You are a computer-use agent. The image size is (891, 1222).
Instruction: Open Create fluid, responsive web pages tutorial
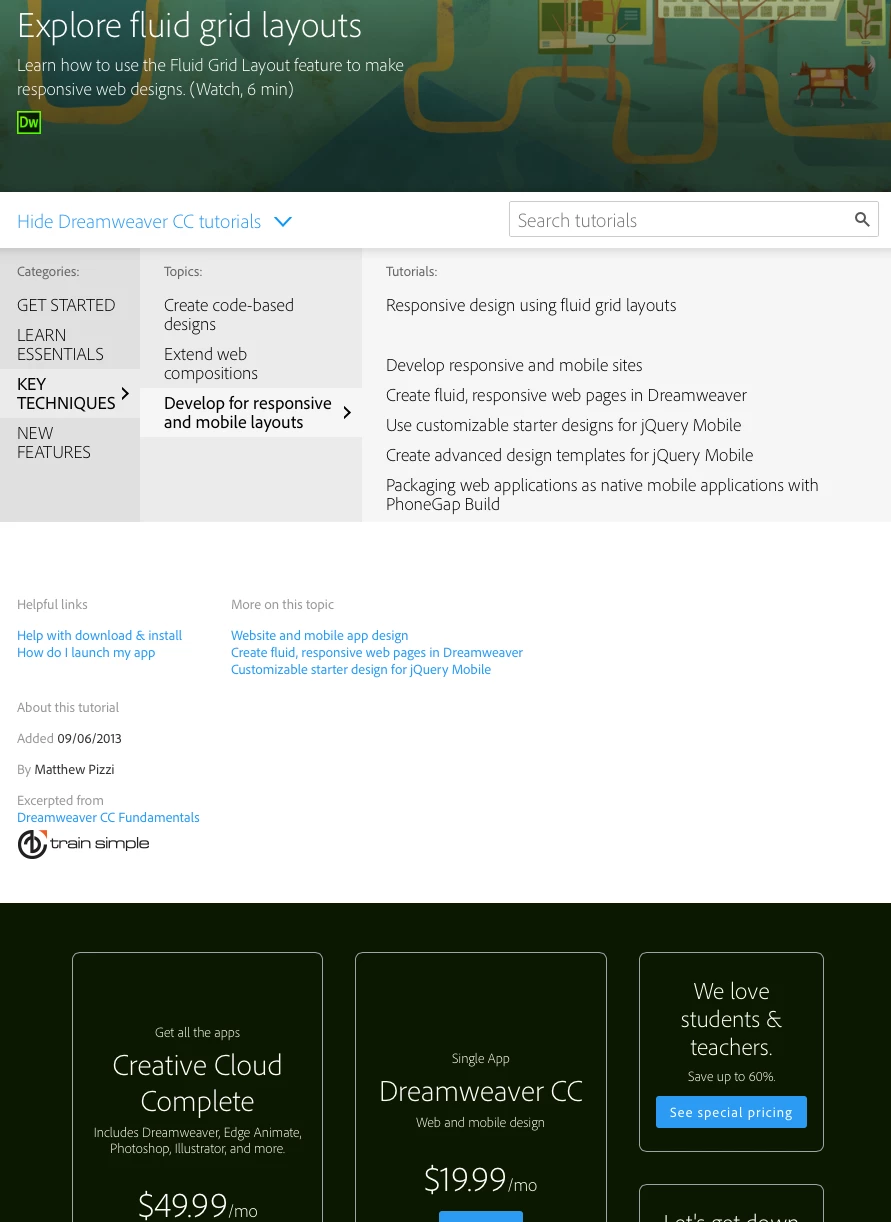pos(566,395)
